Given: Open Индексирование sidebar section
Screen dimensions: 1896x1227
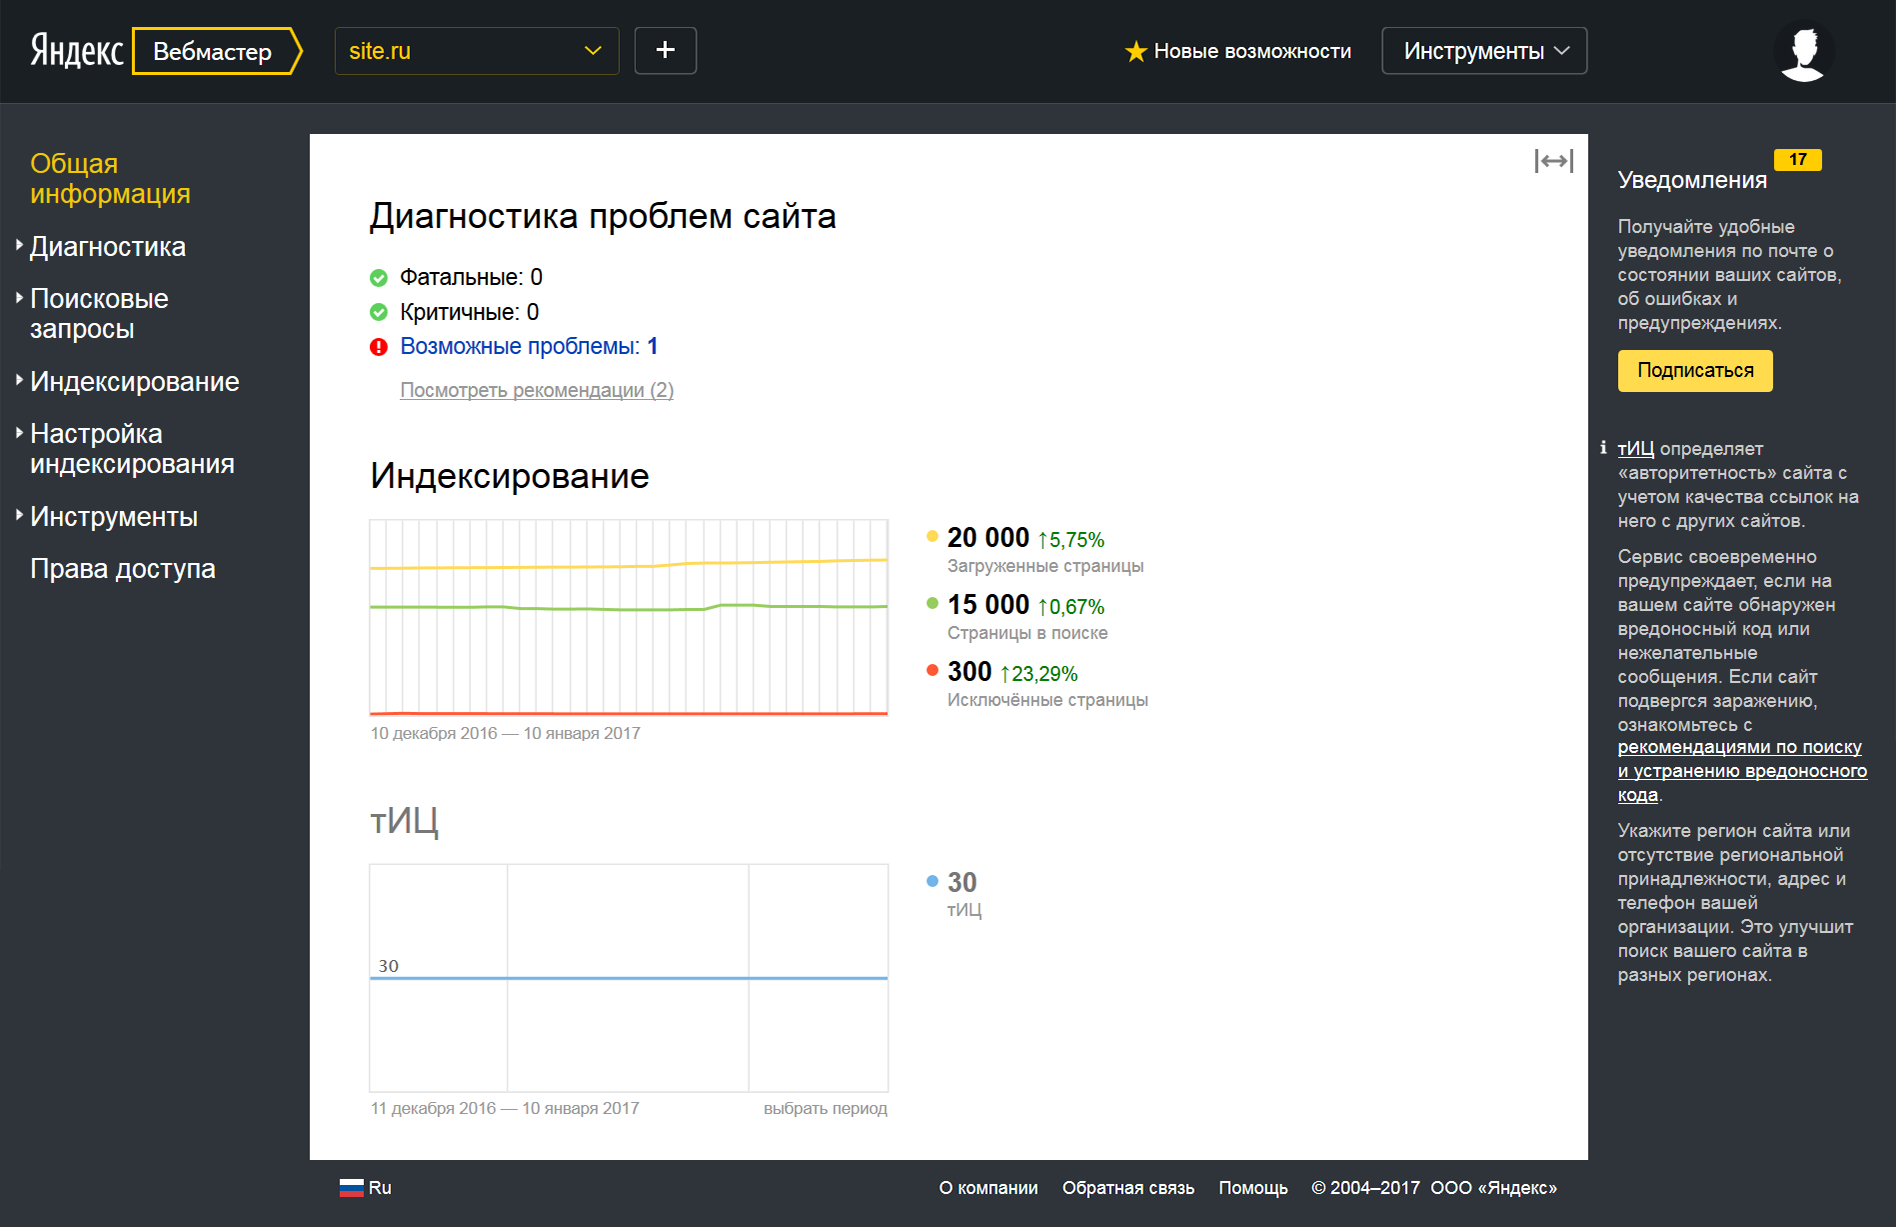Looking at the screenshot, I should tap(135, 381).
